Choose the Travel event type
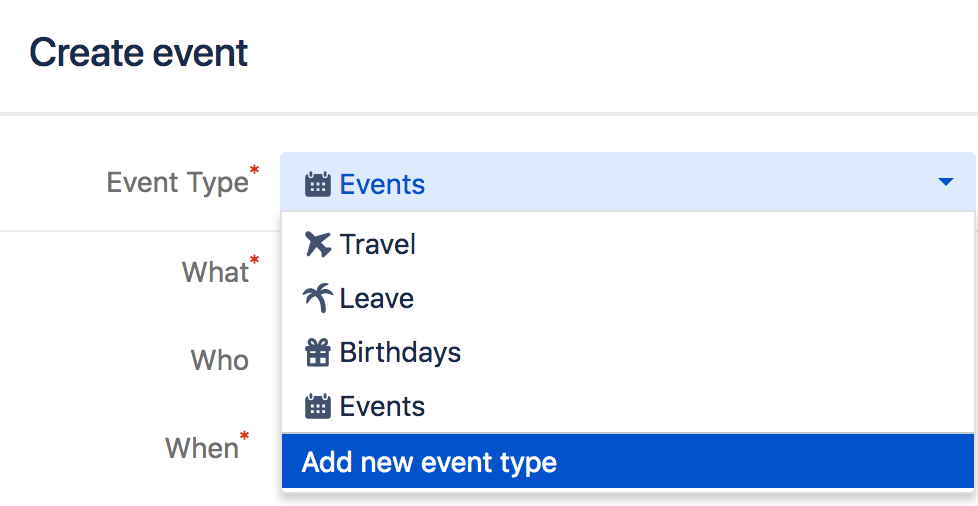This screenshot has height=506, width=978. [x=627, y=244]
